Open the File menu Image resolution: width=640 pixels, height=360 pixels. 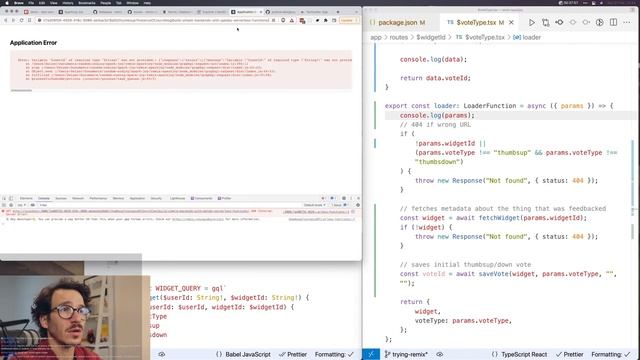(x=31, y=3)
